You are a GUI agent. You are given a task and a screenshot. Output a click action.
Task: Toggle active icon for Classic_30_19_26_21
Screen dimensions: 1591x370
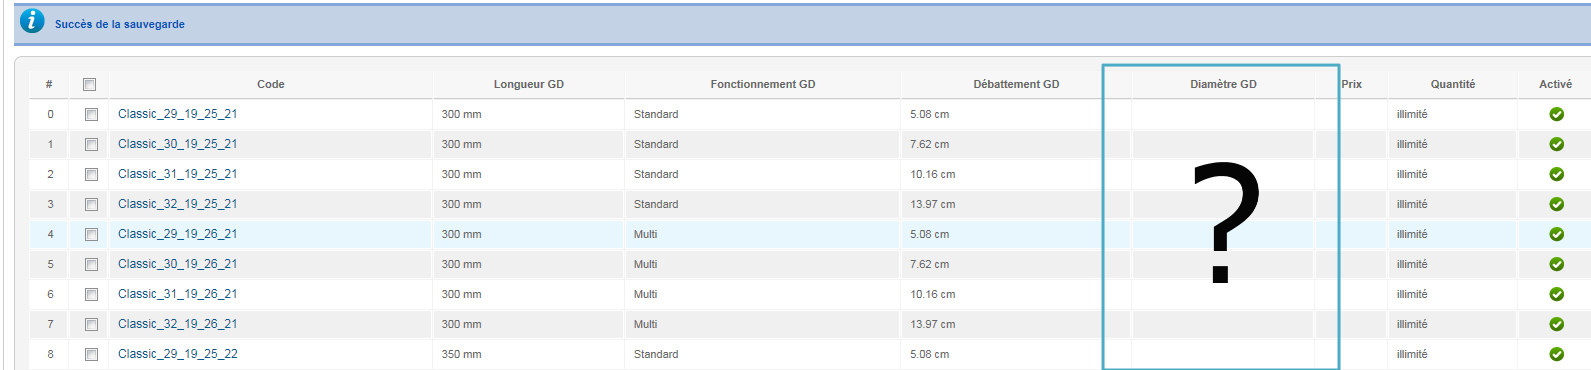click(1556, 264)
